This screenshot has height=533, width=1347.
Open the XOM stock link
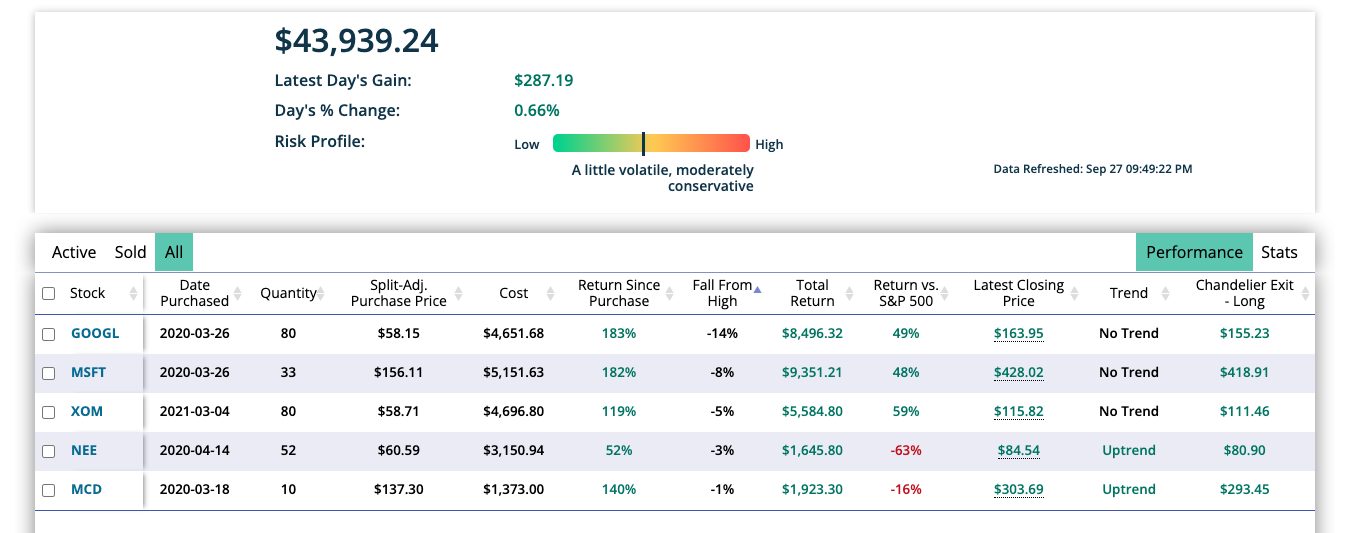click(87, 411)
